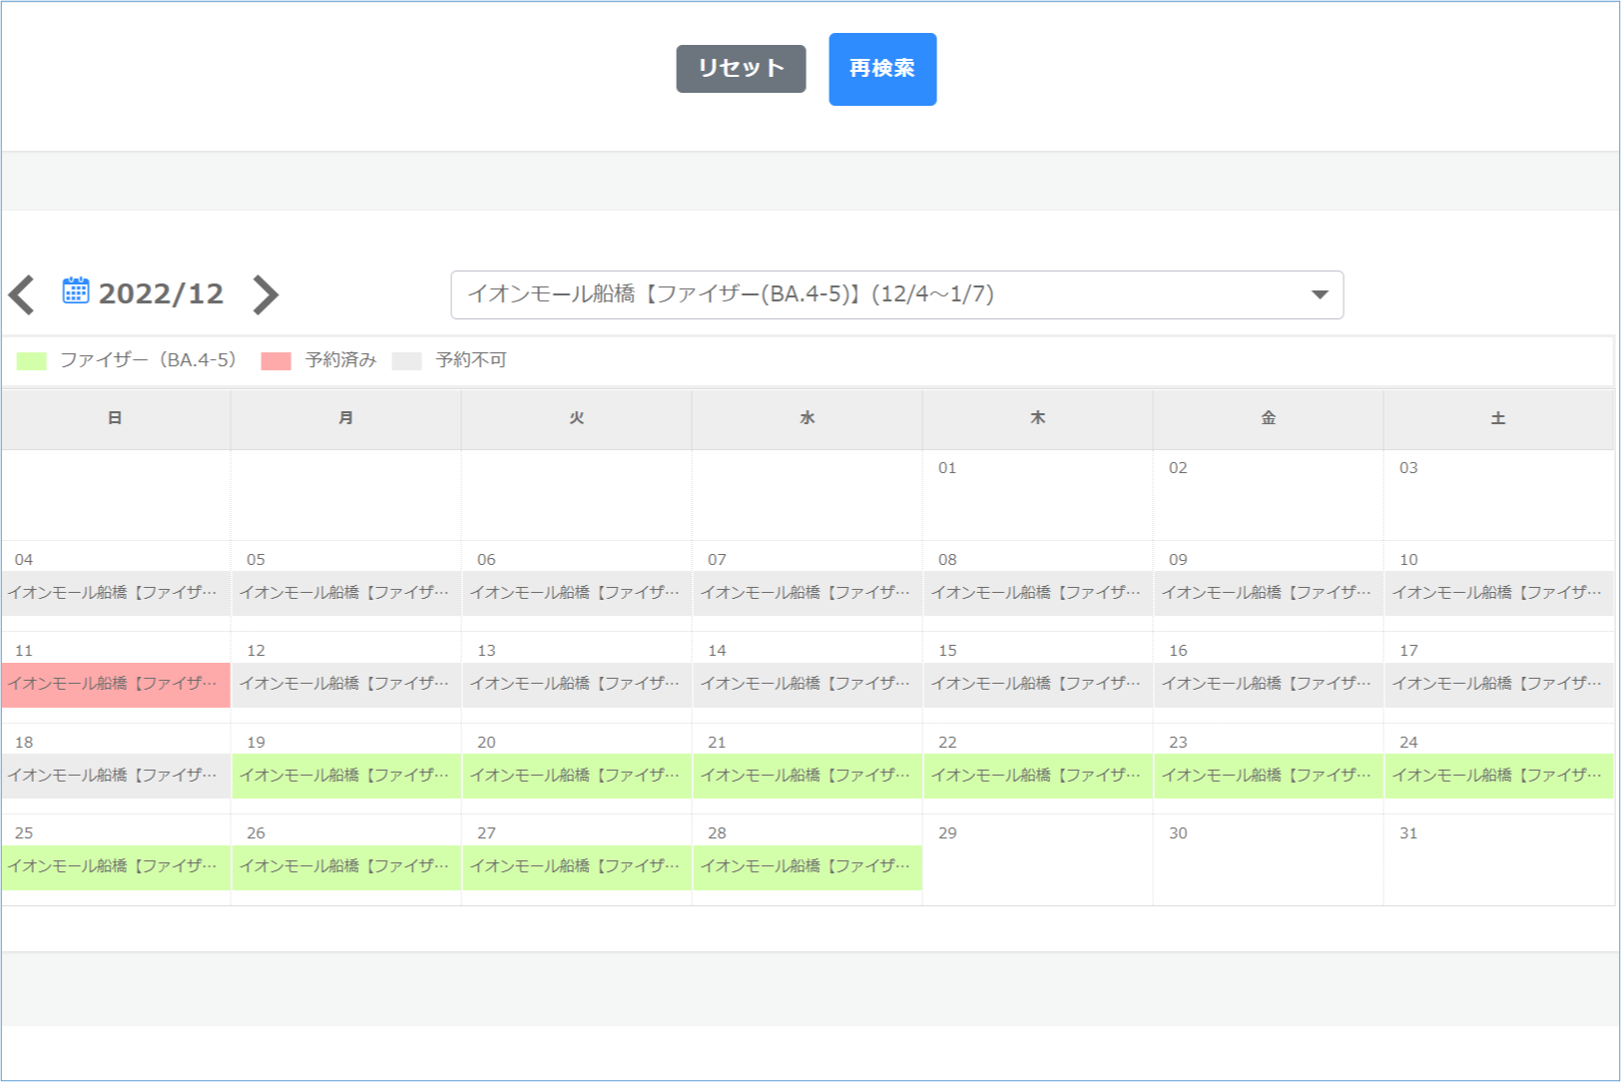Click date number 02
The height and width of the screenshot is (1082, 1621).
pyautogui.click(x=1178, y=468)
